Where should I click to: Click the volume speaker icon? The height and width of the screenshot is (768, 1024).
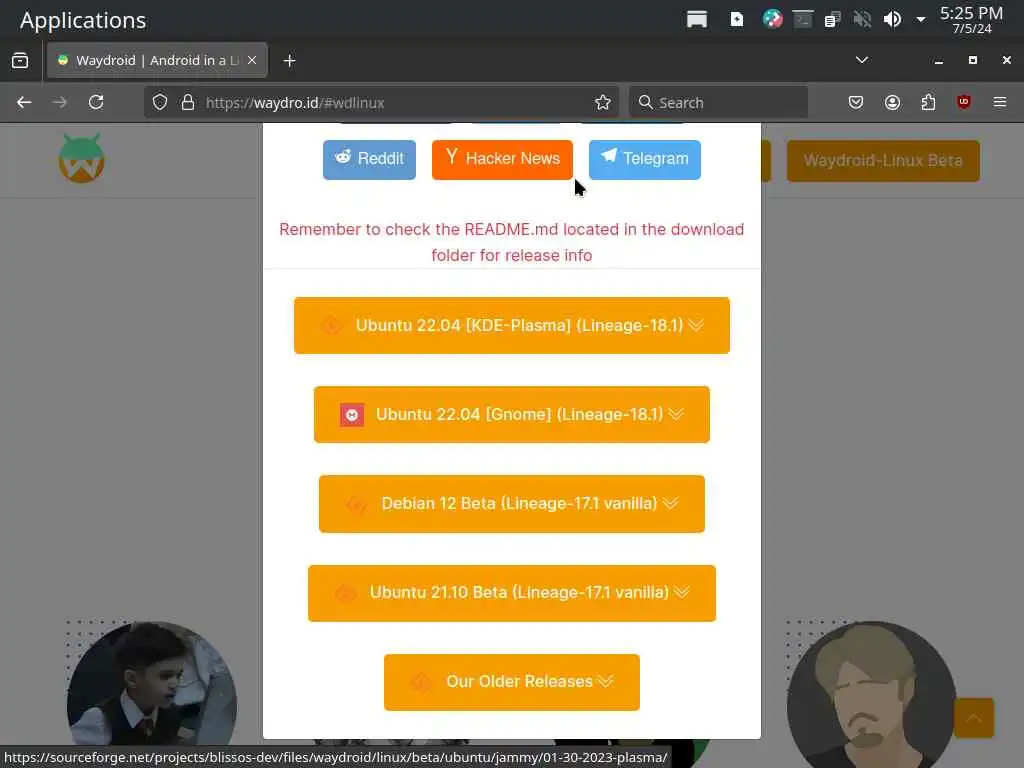point(892,20)
